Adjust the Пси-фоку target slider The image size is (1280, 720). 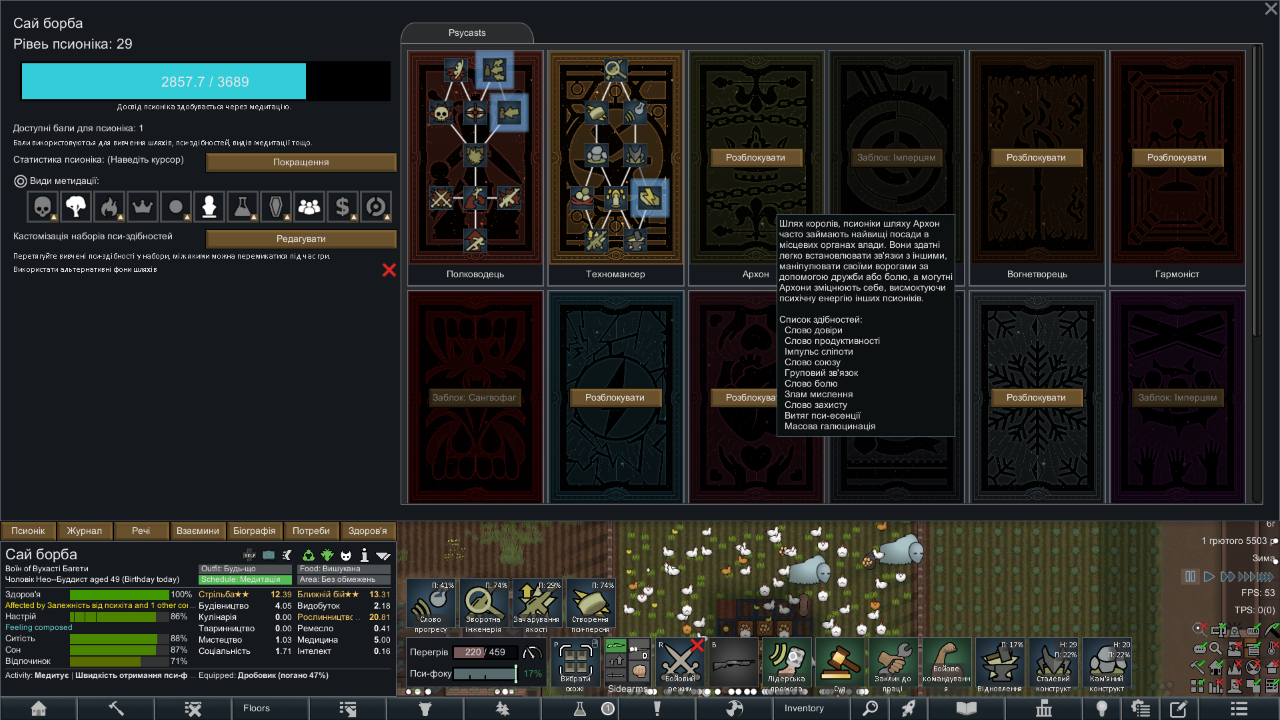click(485, 674)
